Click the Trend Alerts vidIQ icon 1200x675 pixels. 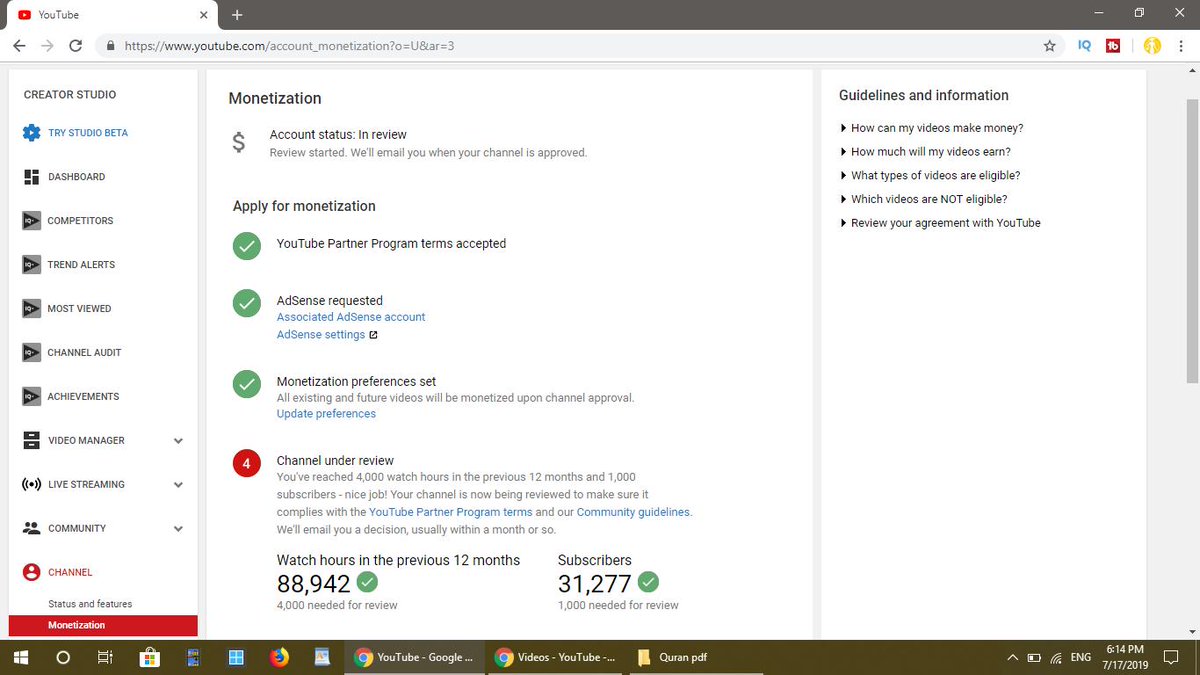[x=31, y=265]
